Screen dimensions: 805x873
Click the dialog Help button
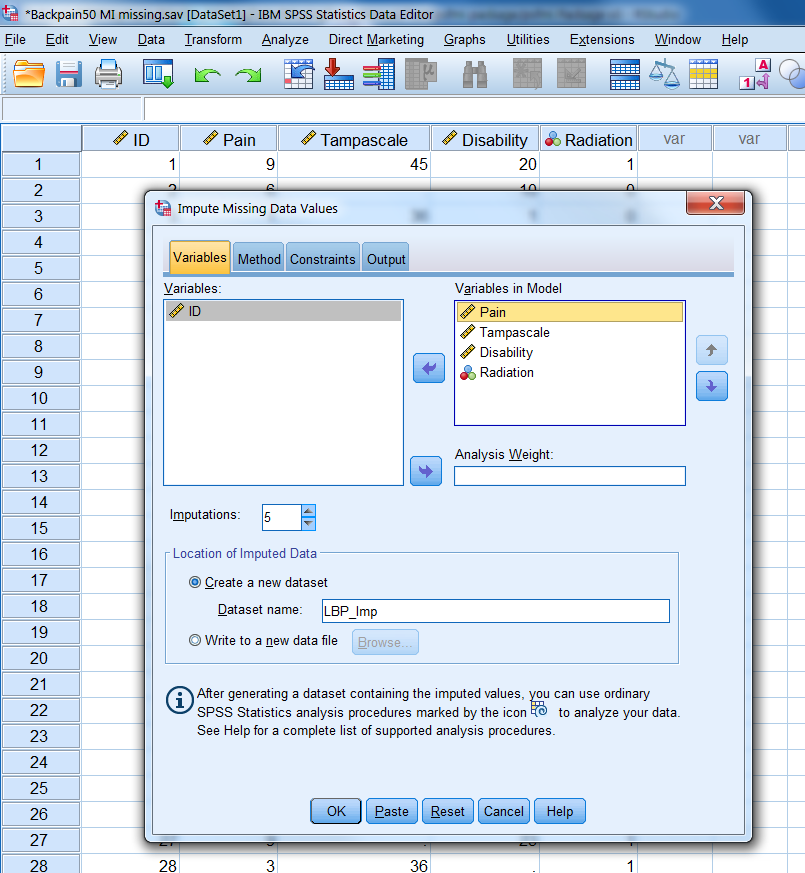pos(559,811)
